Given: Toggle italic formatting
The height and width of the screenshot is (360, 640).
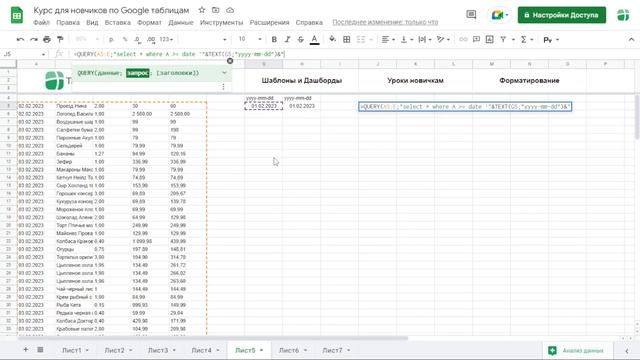Looking at the screenshot, I should [x=287, y=40].
